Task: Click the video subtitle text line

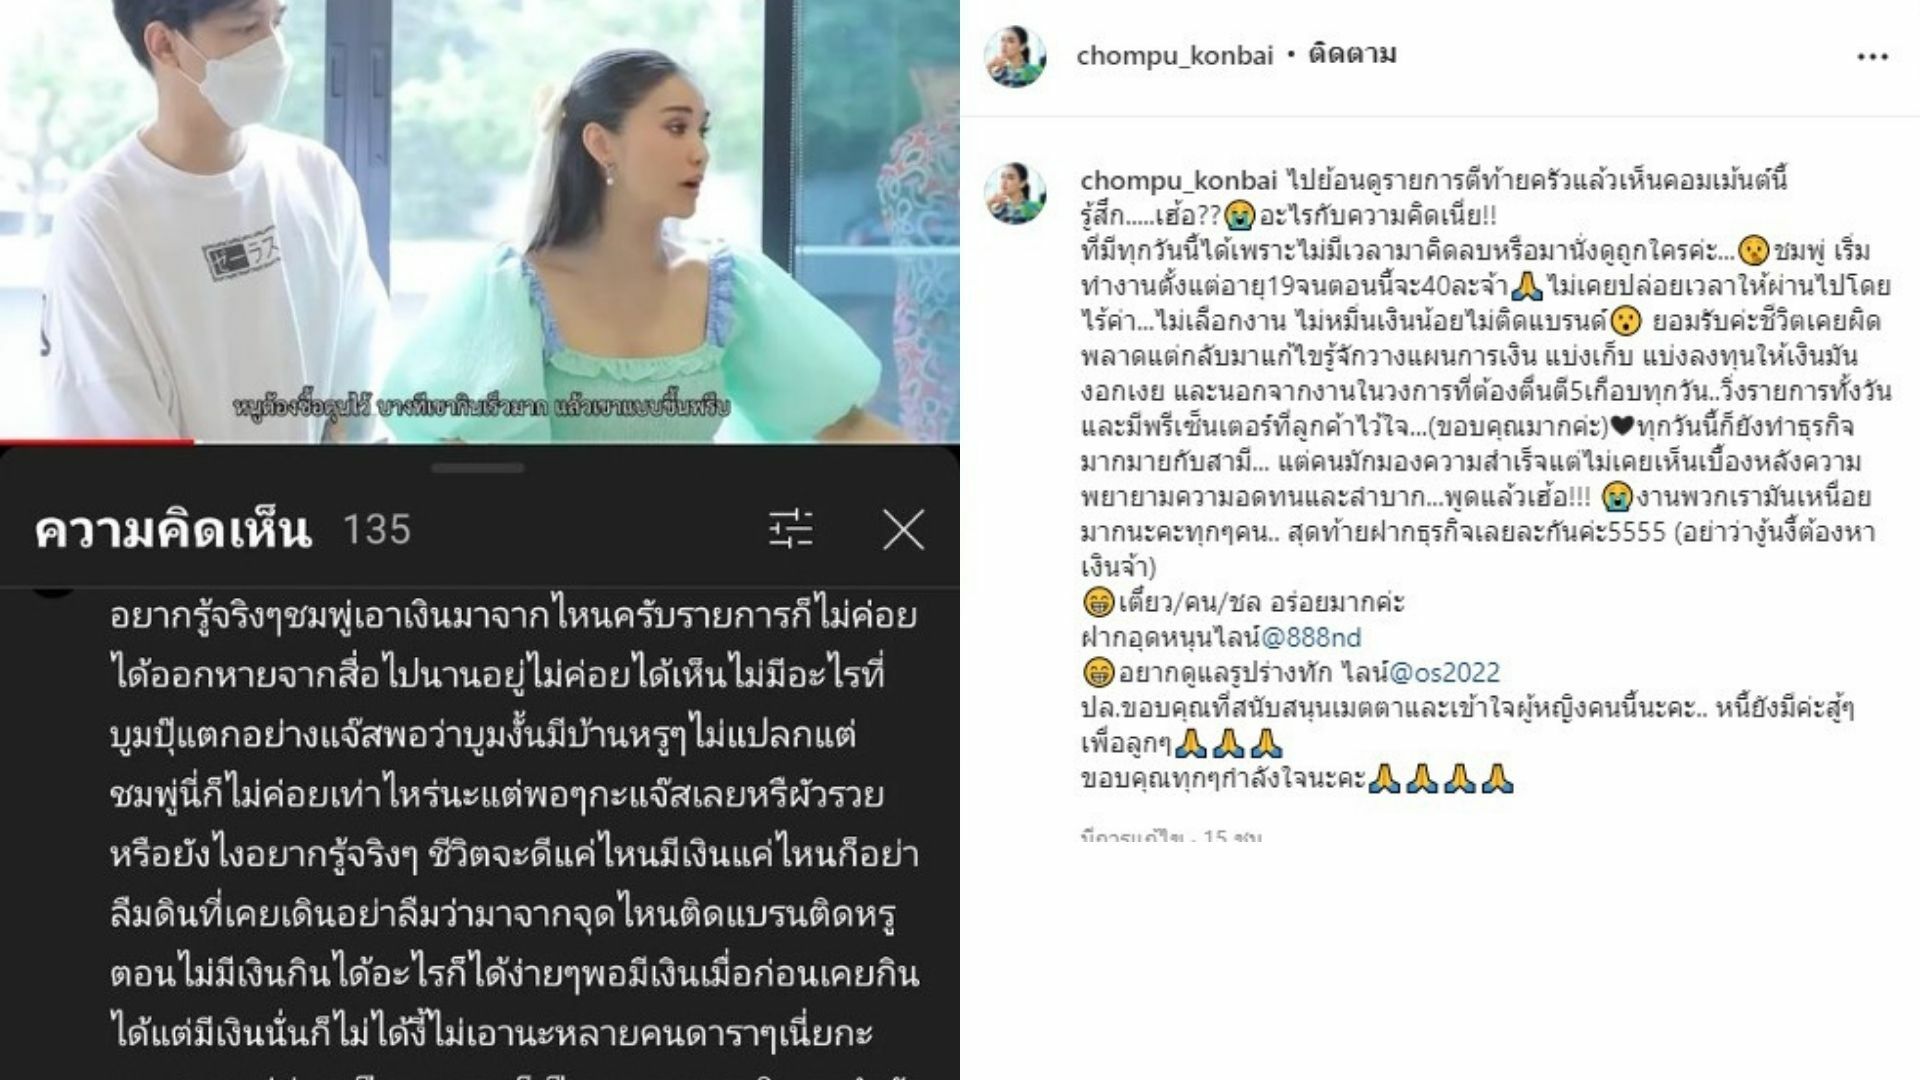Action: tap(481, 407)
